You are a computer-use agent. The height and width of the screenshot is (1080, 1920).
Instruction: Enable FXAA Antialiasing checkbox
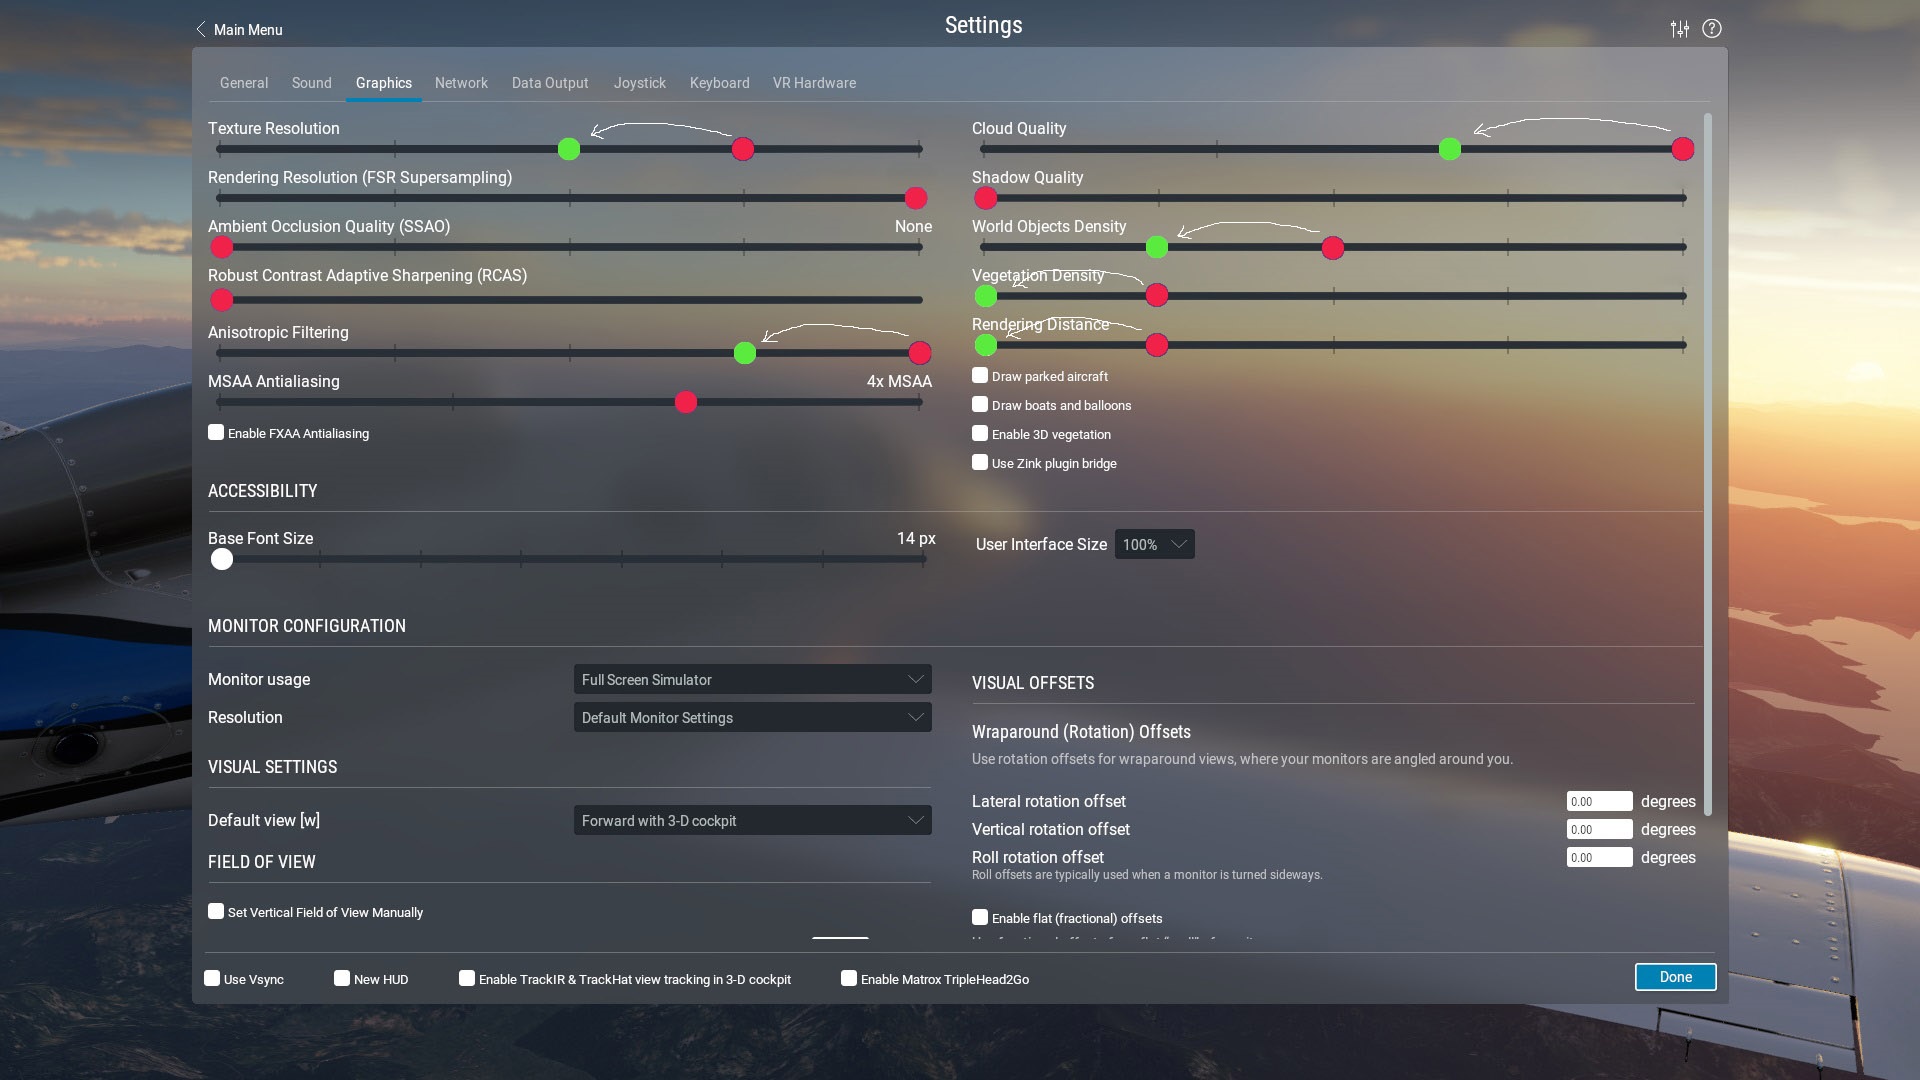point(216,433)
